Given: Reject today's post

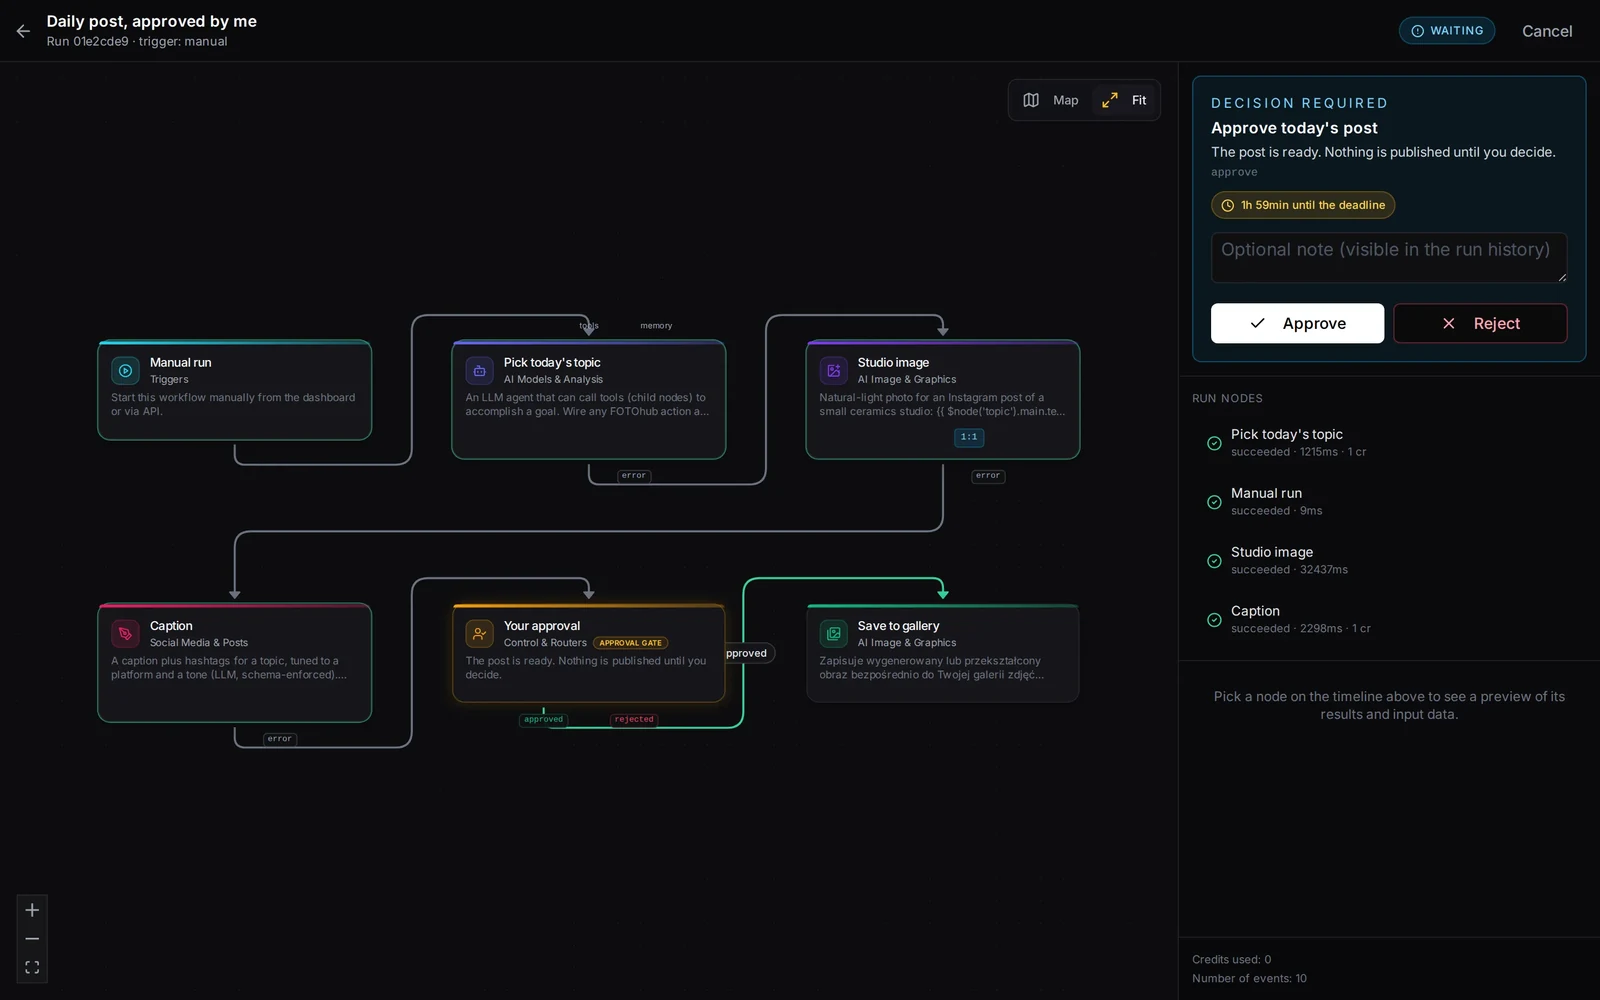Looking at the screenshot, I should pyautogui.click(x=1480, y=323).
